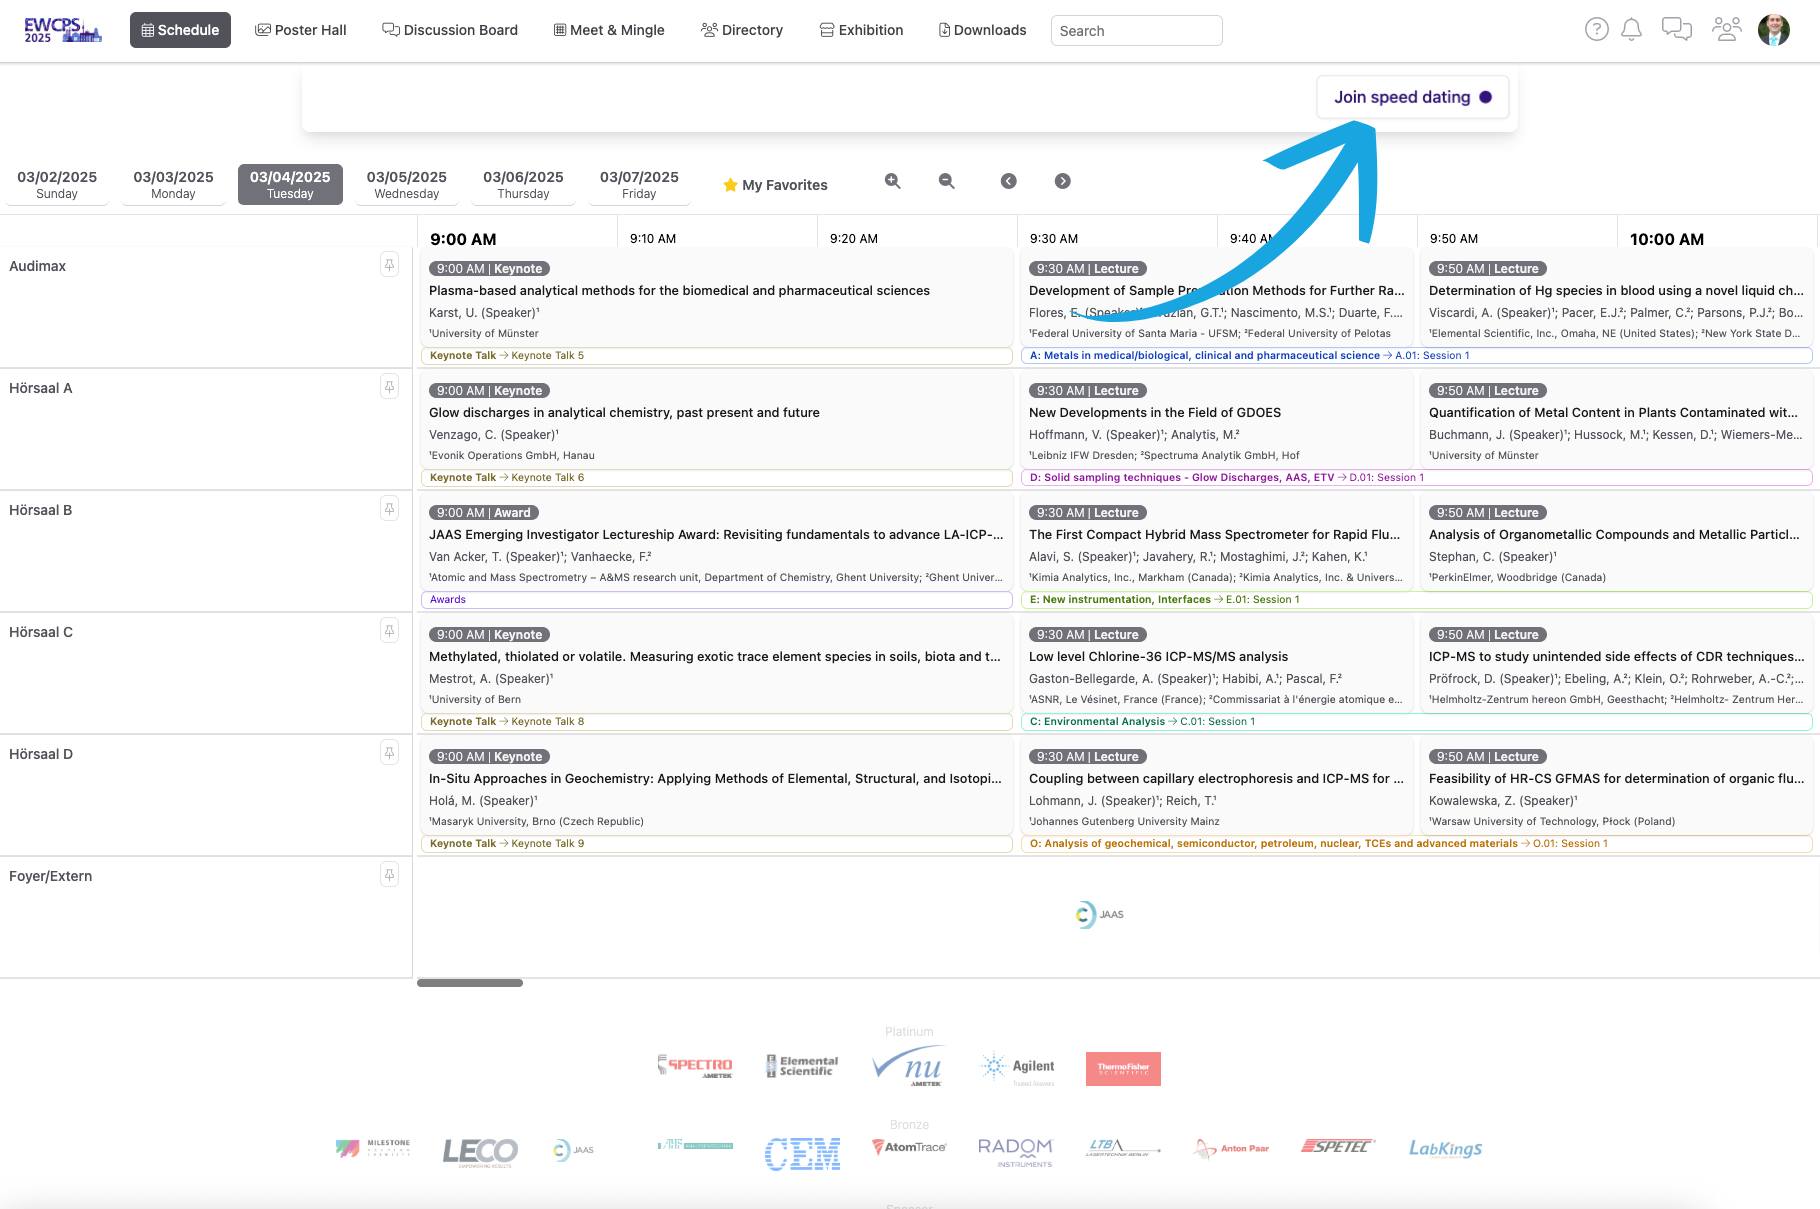The height and width of the screenshot is (1209, 1820).
Task: Go to previous time range arrow
Action: pyautogui.click(x=1008, y=181)
